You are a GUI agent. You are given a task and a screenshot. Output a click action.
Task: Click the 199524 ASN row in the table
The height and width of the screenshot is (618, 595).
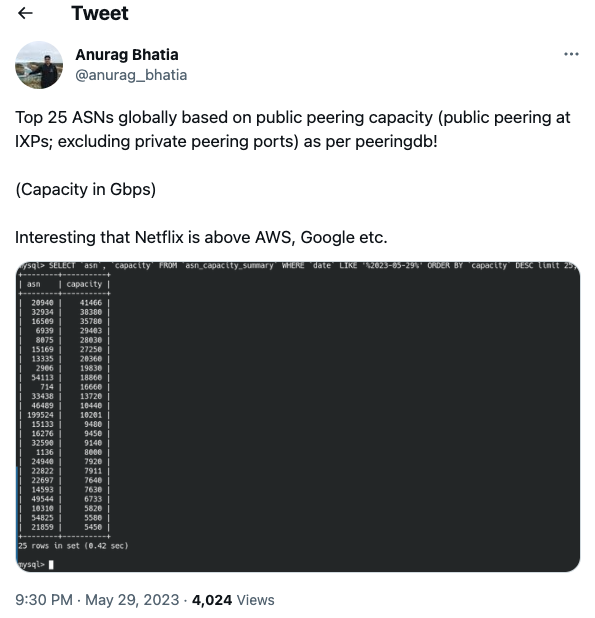coord(65,415)
